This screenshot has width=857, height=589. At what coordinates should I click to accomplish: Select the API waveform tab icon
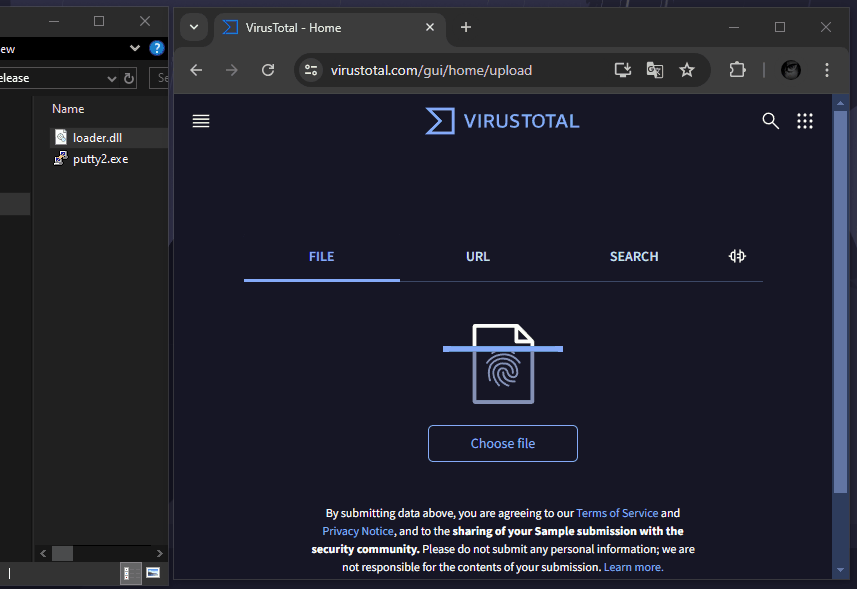[737, 256]
